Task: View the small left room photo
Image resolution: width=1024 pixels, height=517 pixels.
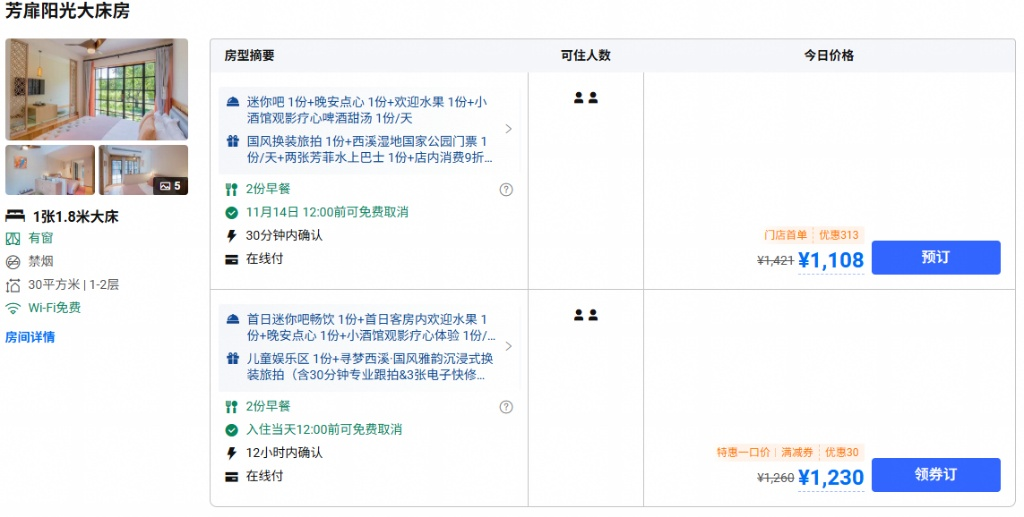Action: (50, 170)
